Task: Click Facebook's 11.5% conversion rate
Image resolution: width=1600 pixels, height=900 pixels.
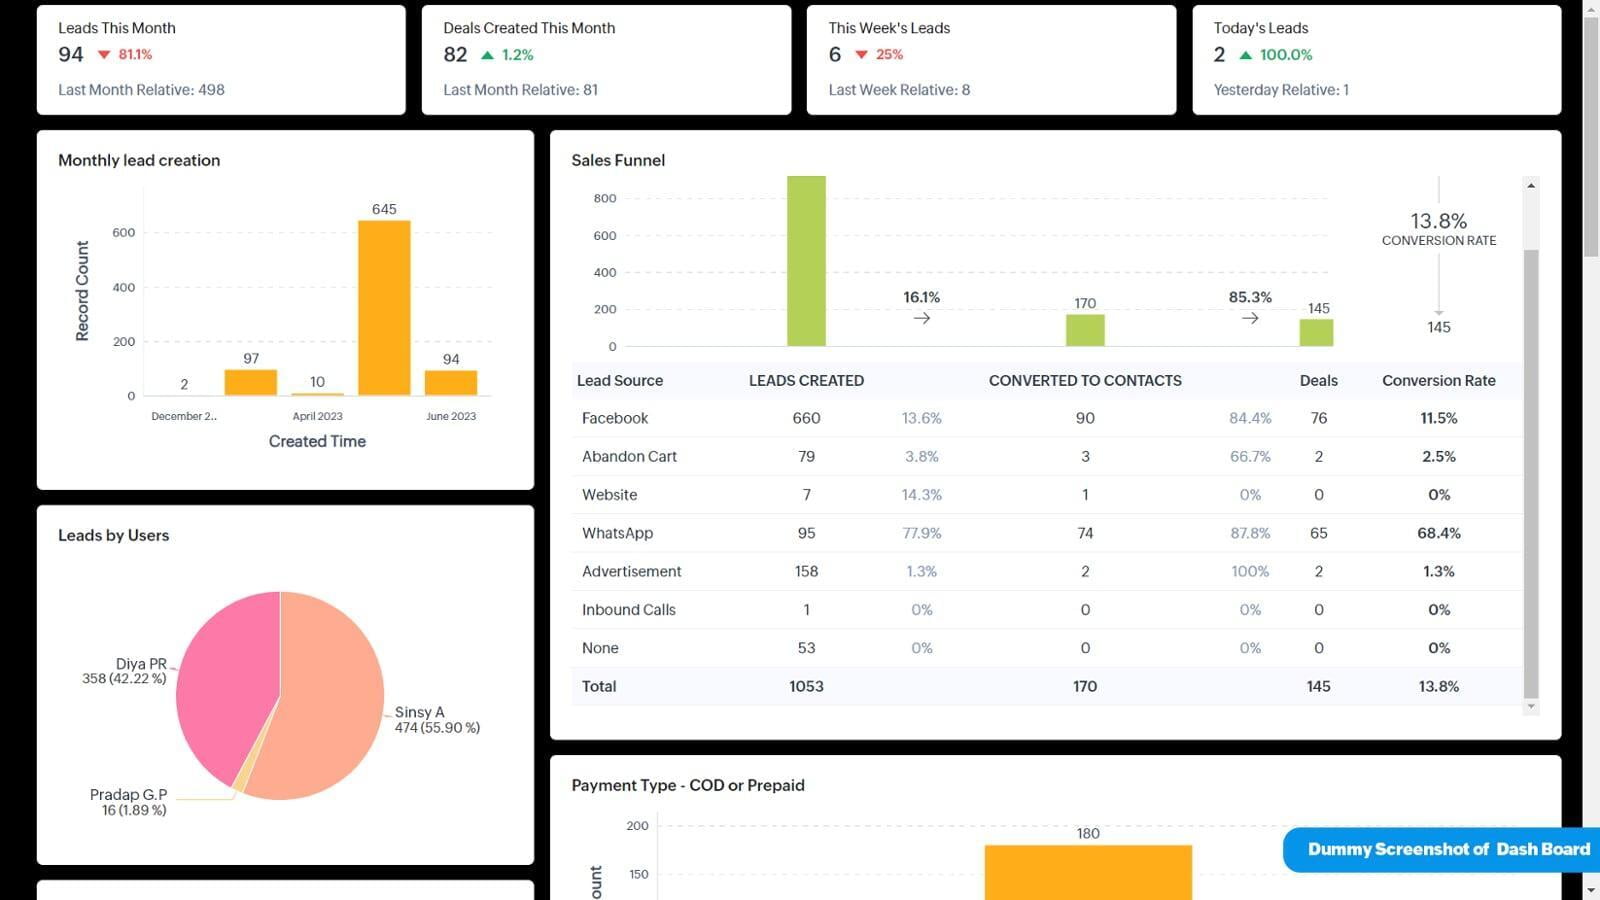Action: point(1439,418)
